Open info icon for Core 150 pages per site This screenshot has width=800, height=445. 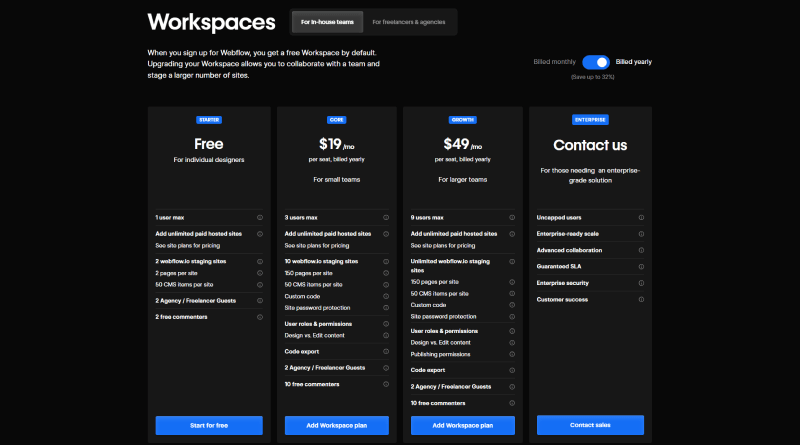[x=386, y=273]
